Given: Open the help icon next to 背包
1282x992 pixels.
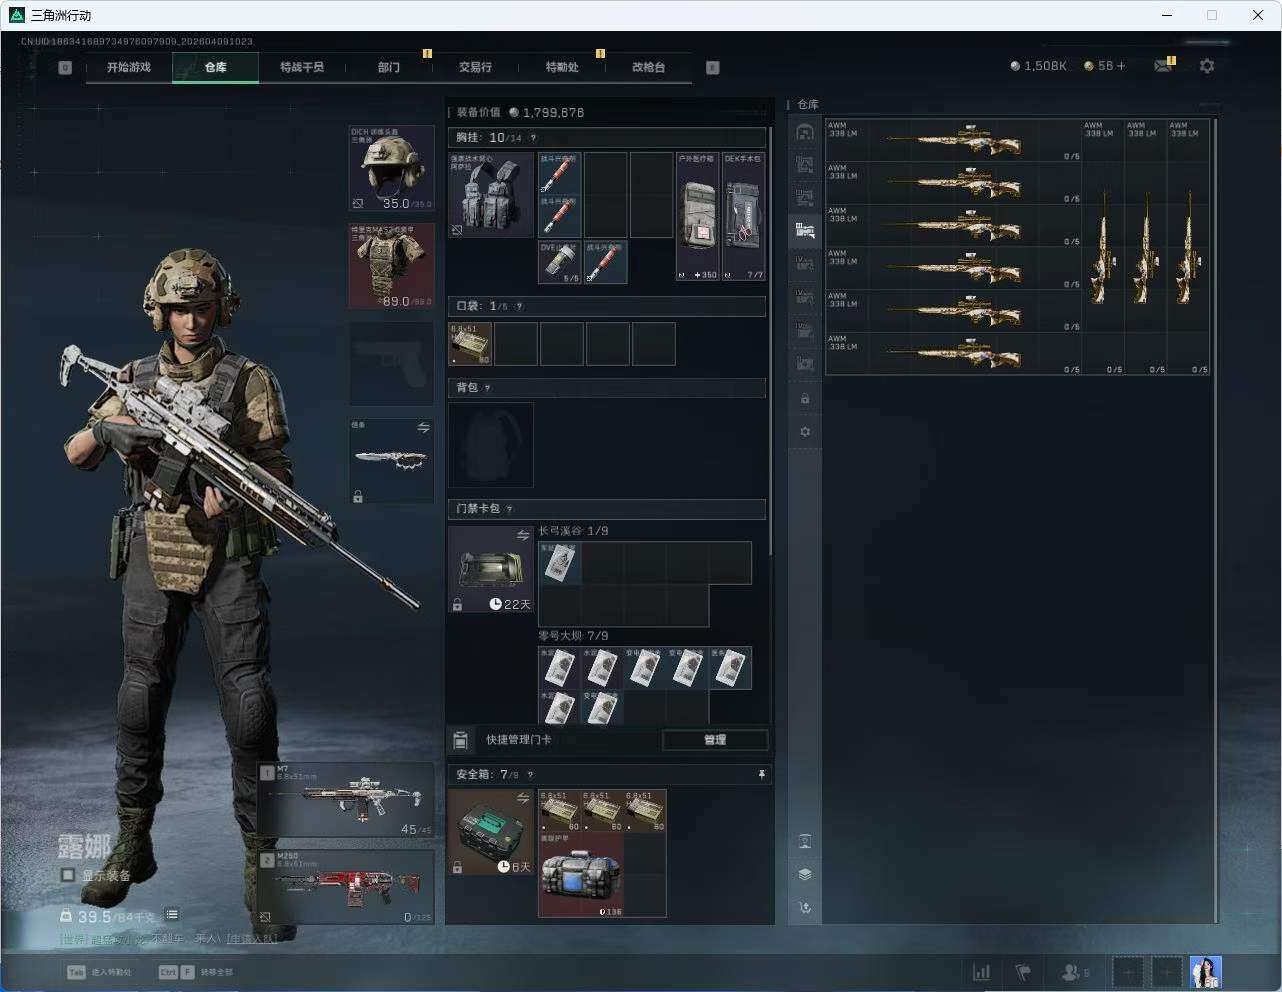Looking at the screenshot, I should pos(488,388).
